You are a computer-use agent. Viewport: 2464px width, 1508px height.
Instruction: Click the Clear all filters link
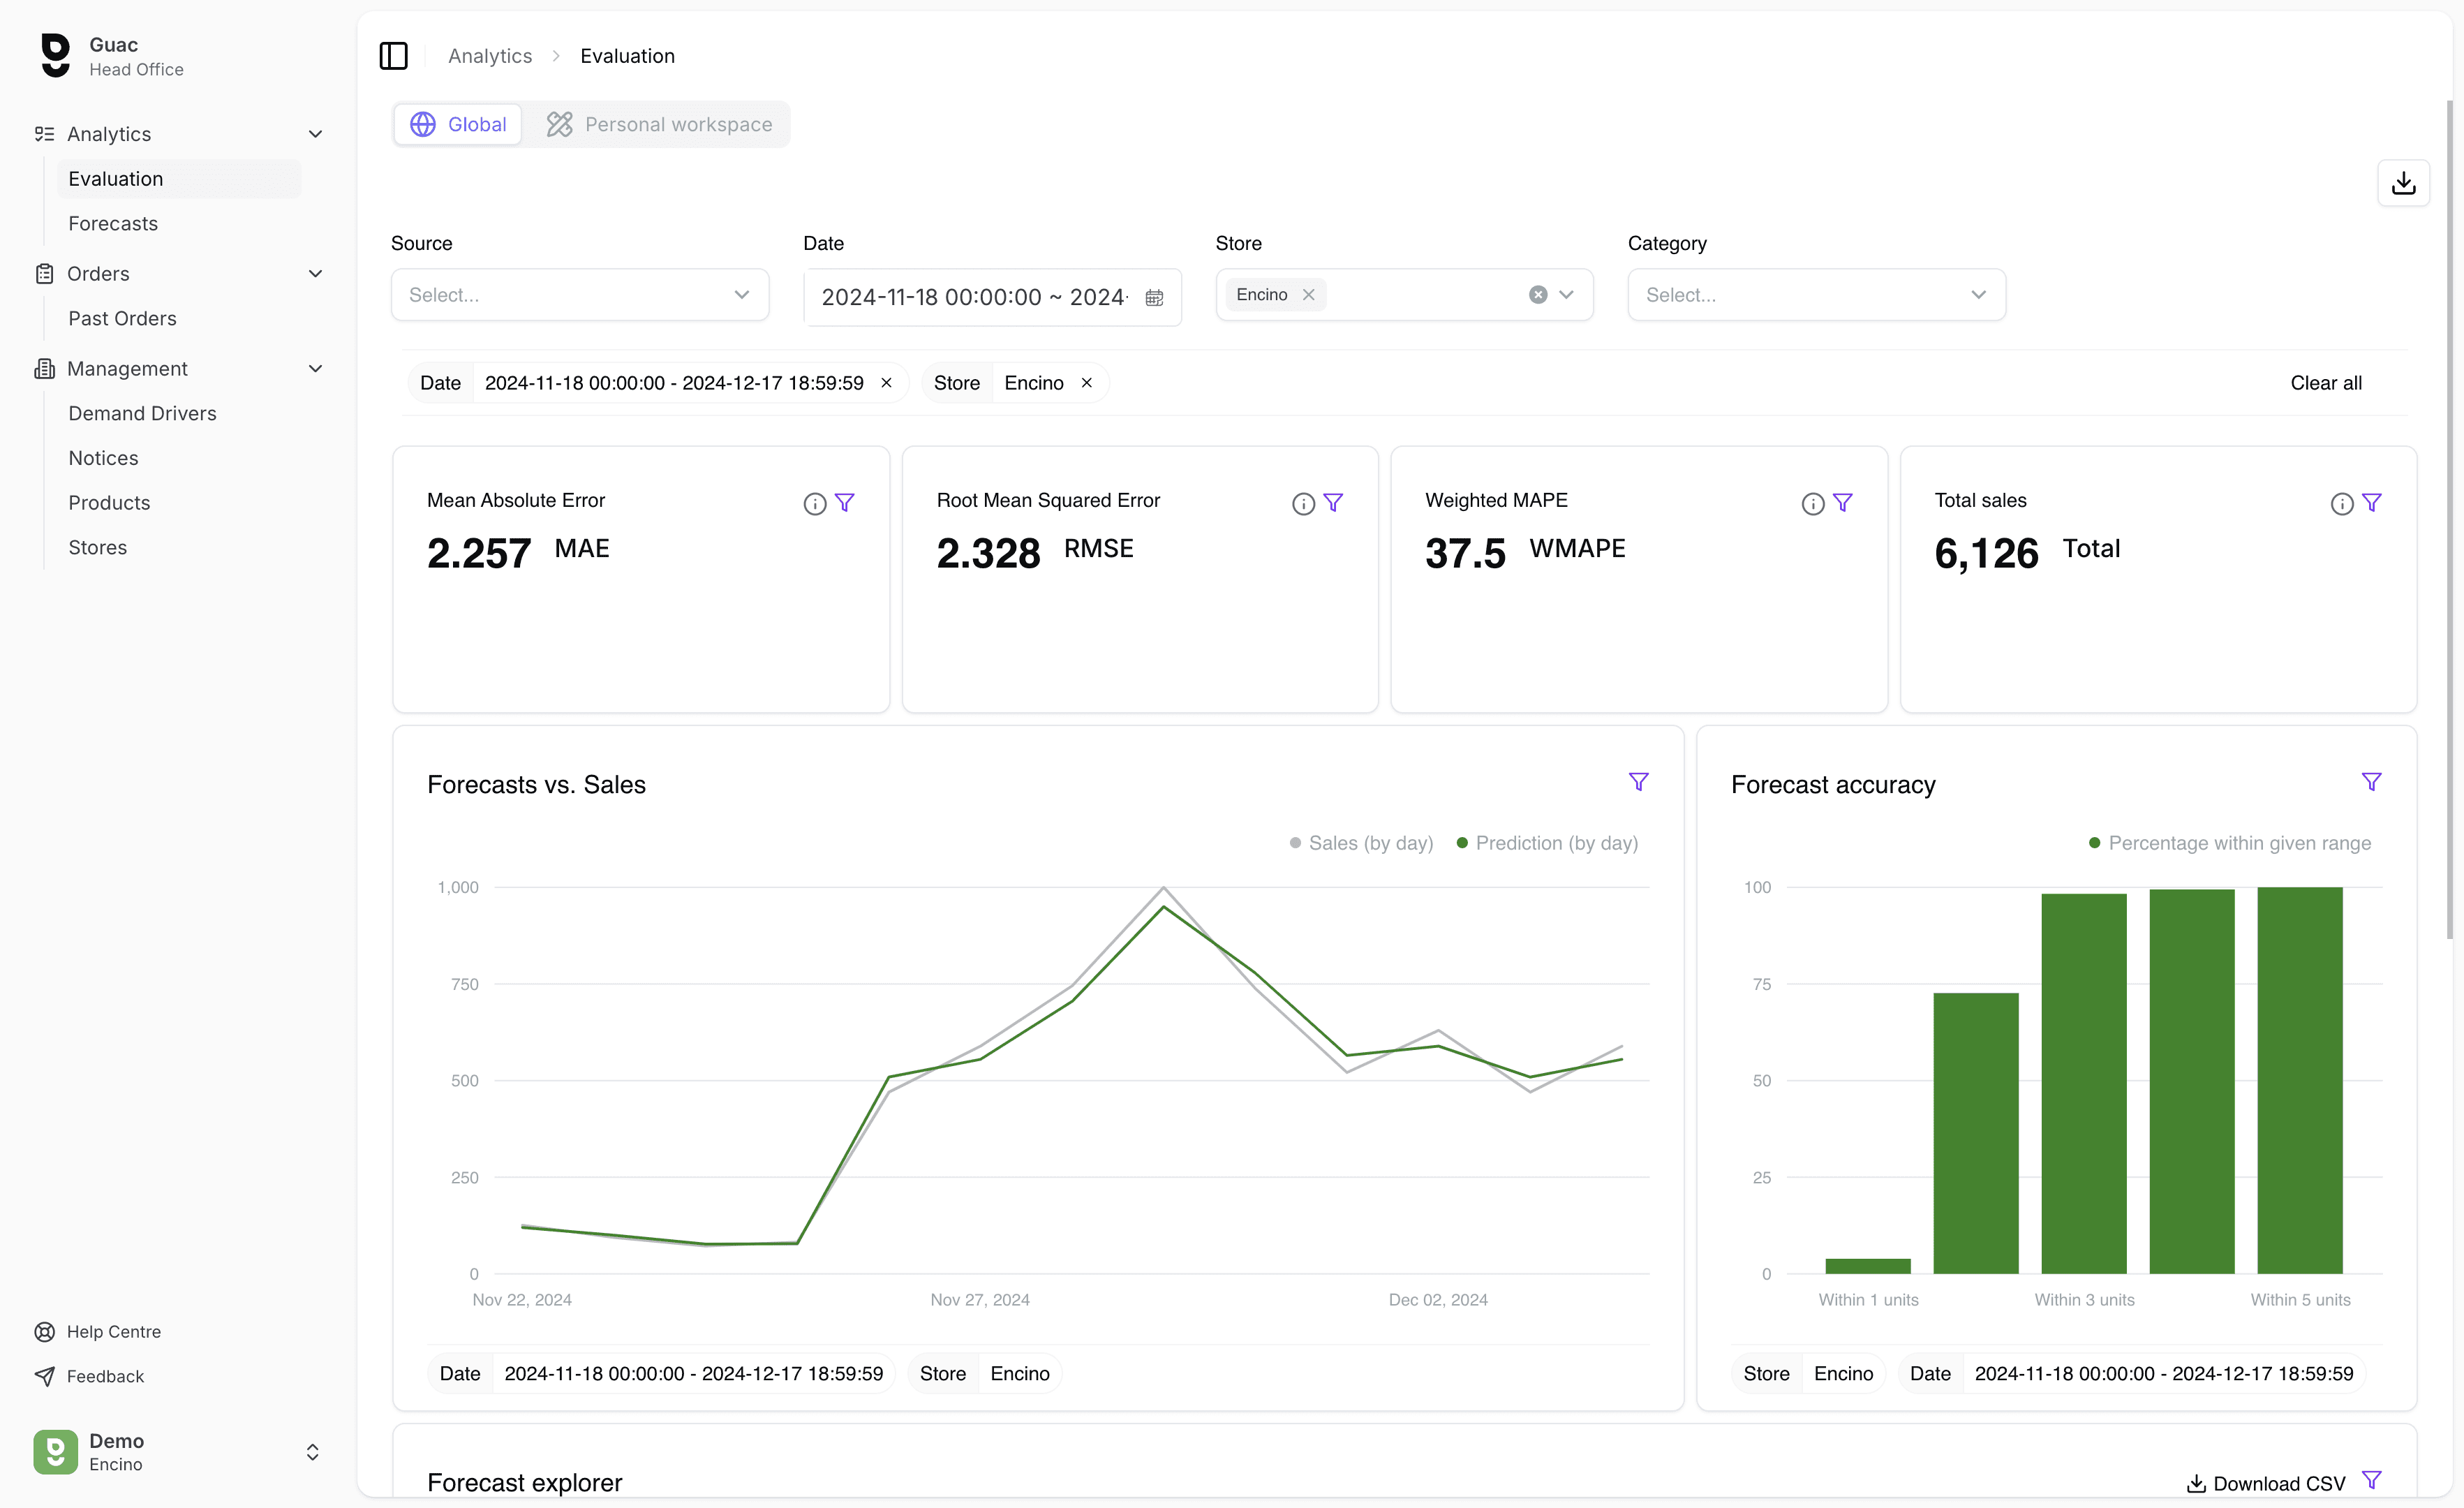tap(2326, 382)
